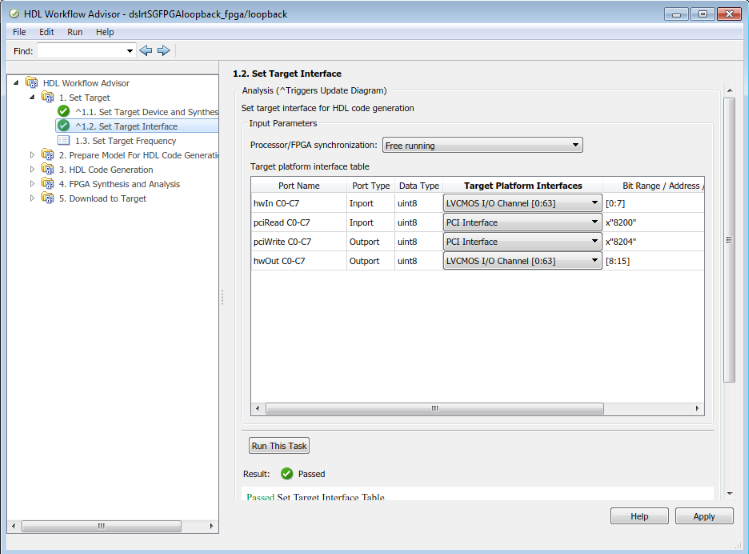The height and width of the screenshot is (554, 749).
Task: Click the HDL Workflow Advisor root folder icon
Action: [x=32, y=83]
